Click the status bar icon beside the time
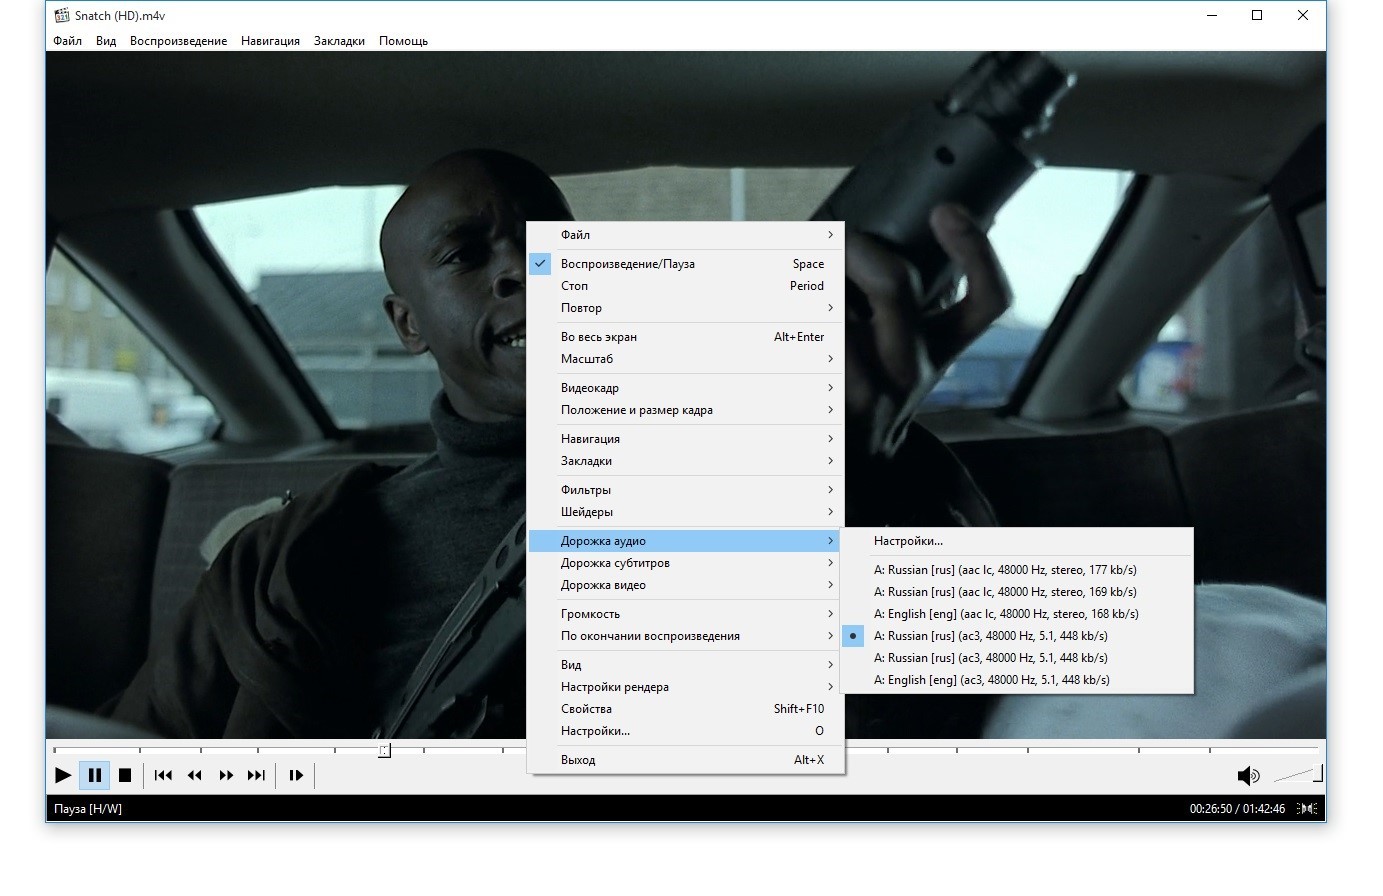This screenshot has height=896, width=1383. pyautogui.click(x=1307, y=809)
